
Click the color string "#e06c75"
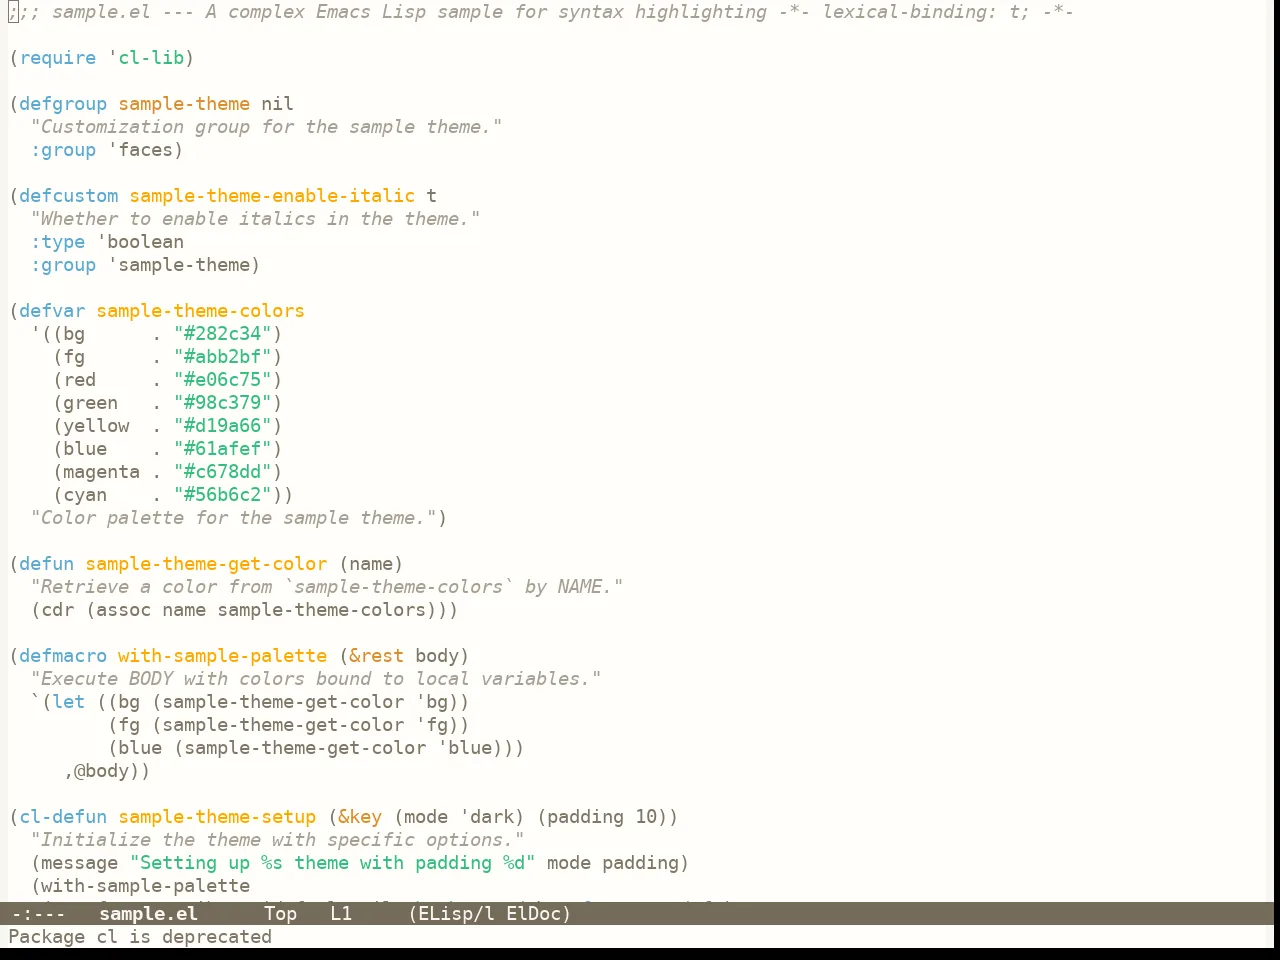[223, 380]
